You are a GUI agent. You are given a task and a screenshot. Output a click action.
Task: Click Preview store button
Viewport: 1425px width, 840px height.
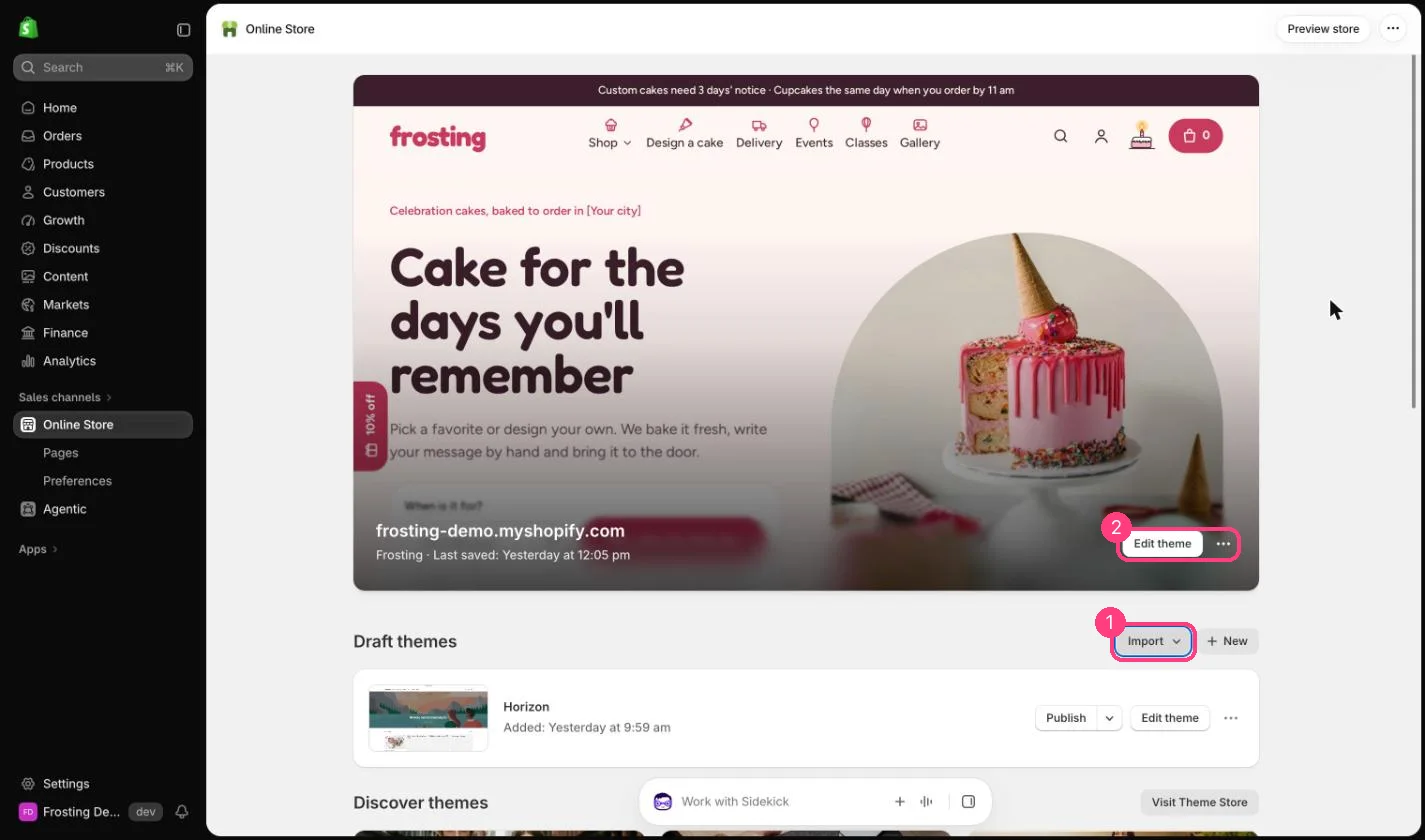pos(1323,29)
